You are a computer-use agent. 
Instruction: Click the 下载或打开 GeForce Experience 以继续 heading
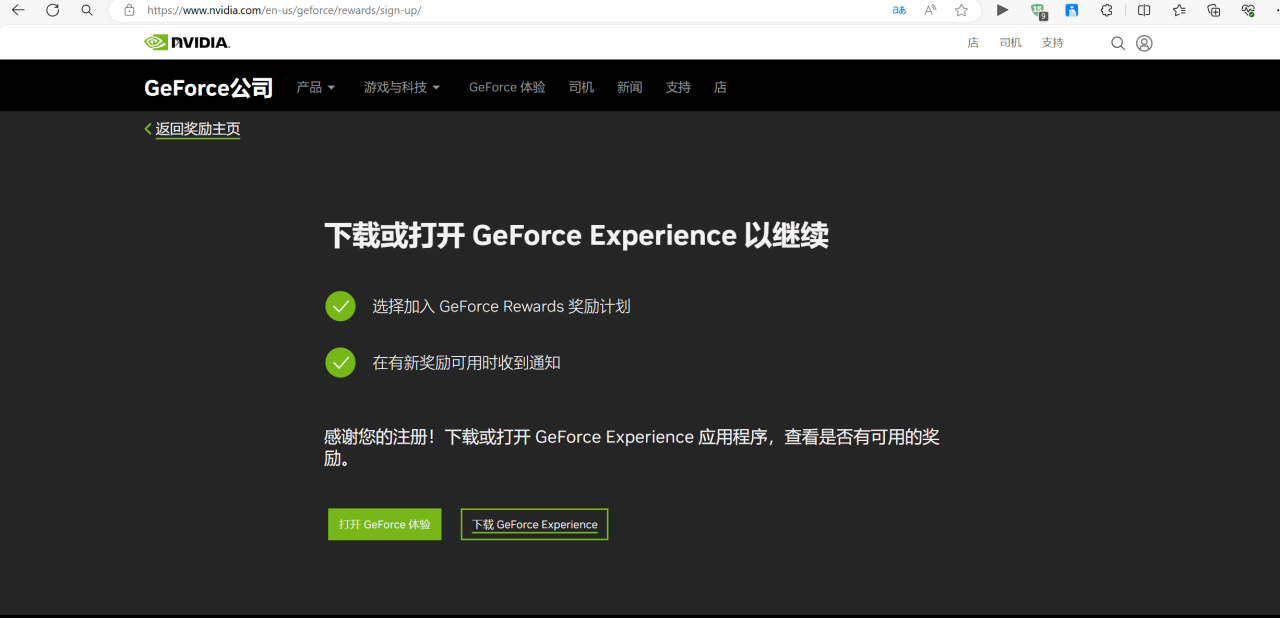pos(577,236)
